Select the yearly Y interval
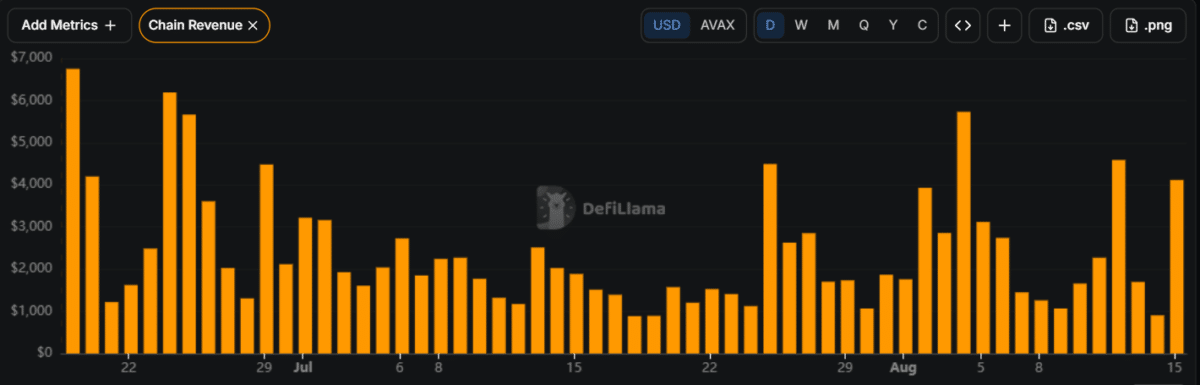 point(893,25)
